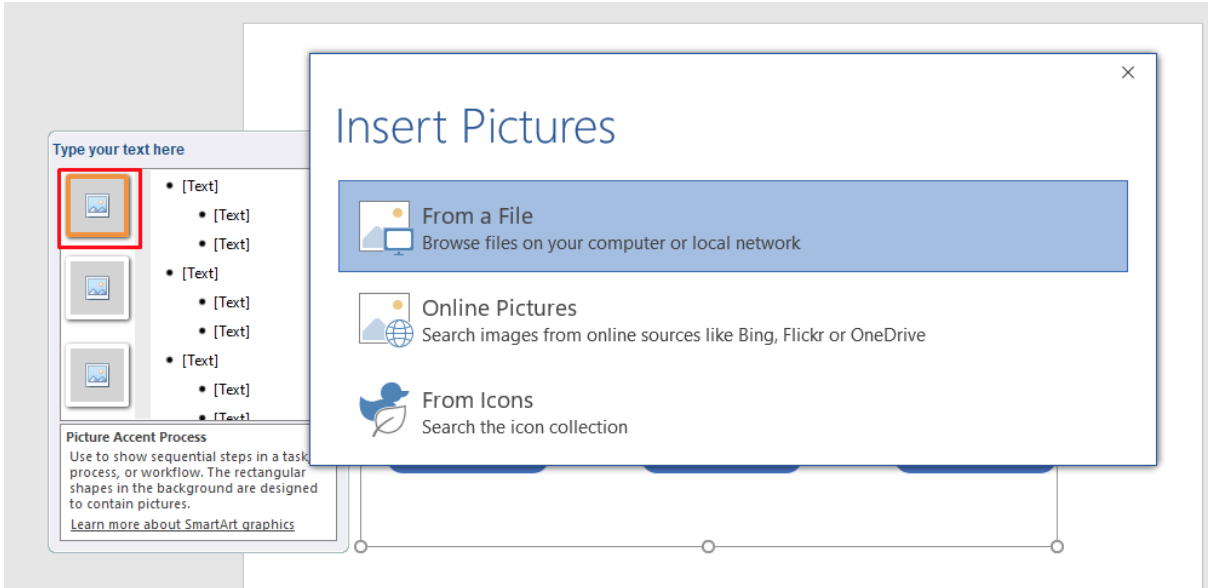The image size is (1210, 588).
Task: Click the From a File picture icon
Action: [x=384, y=225]
